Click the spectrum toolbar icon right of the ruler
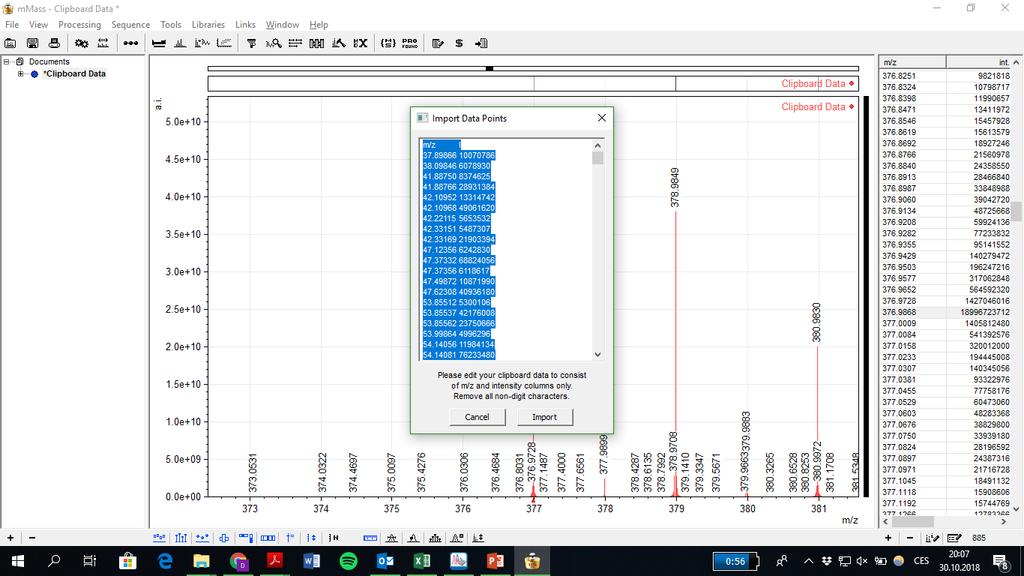Image resolution: width=1024 pixels, height=576 pixels. pos(391,537)
